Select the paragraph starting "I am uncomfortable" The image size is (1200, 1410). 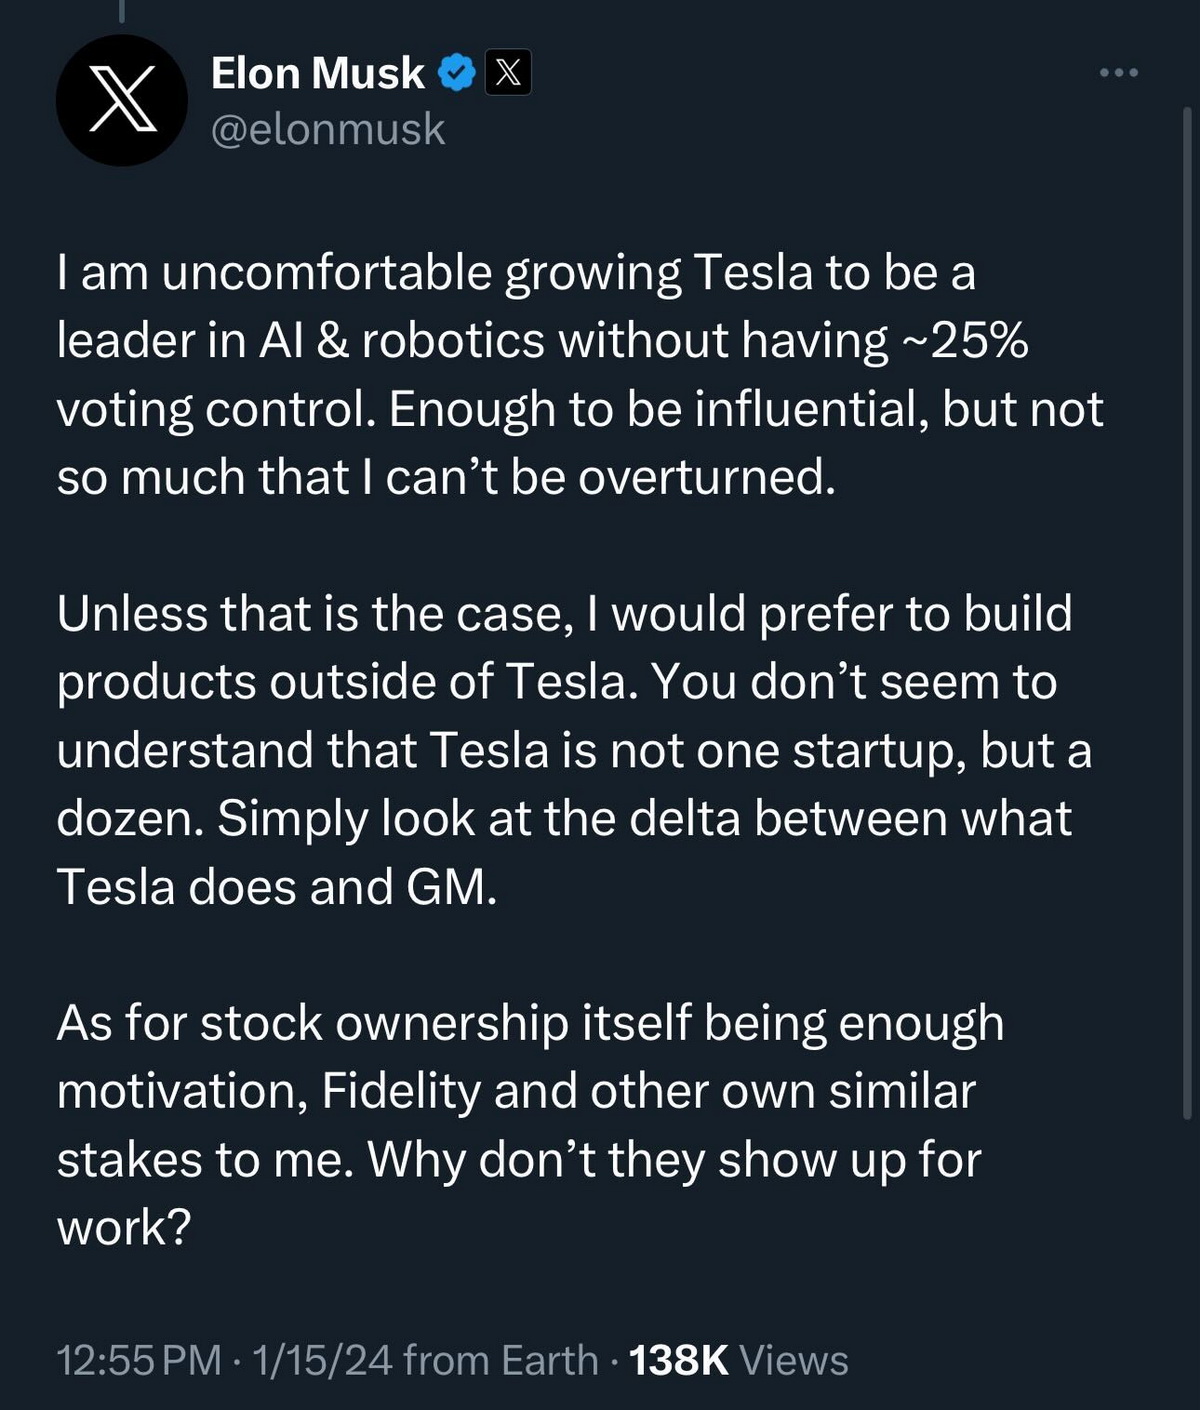(580, 375)
